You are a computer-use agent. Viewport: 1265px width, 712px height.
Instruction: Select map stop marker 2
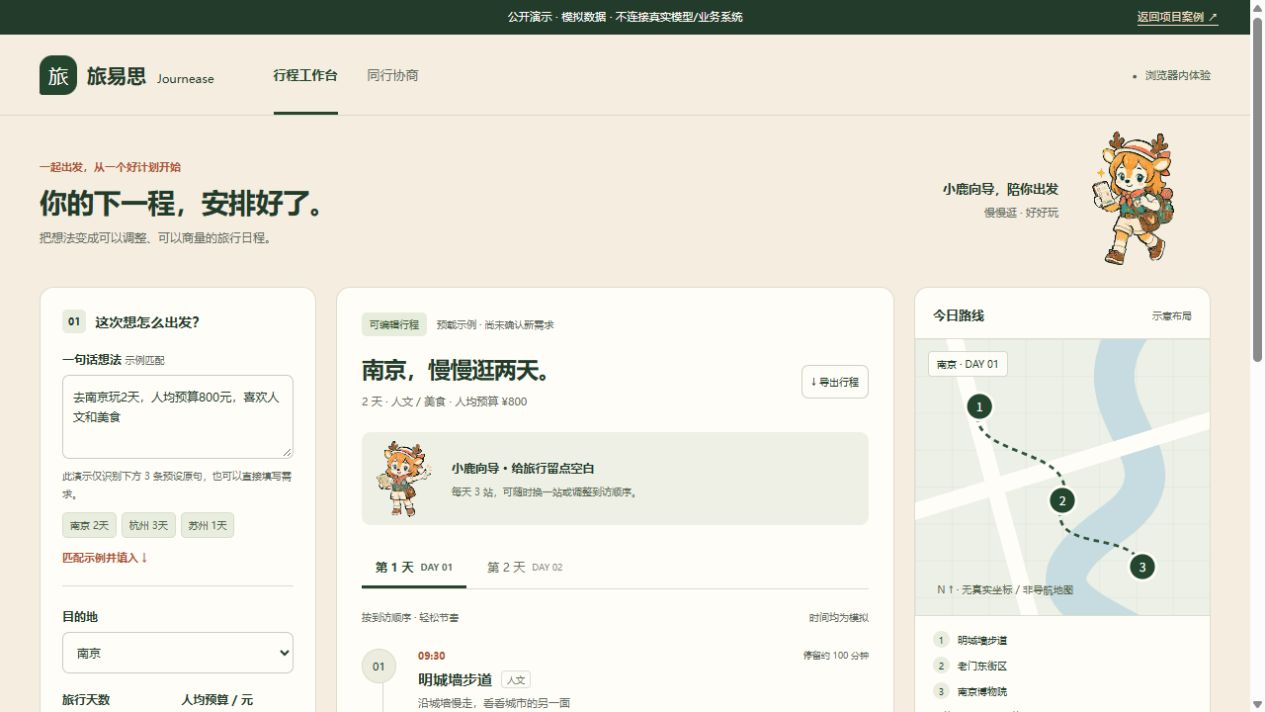point(1062,501)
